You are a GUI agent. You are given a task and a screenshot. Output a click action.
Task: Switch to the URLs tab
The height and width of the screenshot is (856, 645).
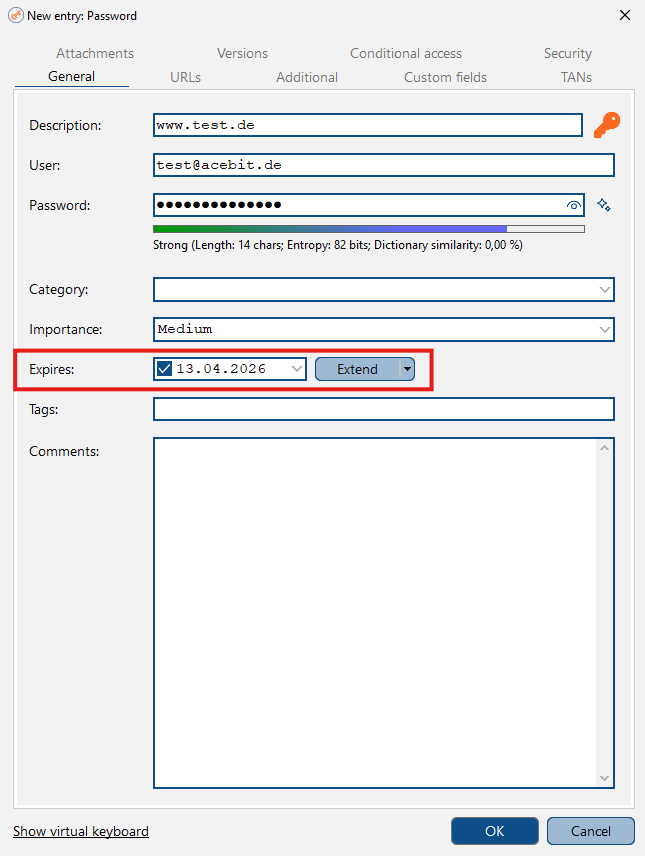(x=186, y=78)
